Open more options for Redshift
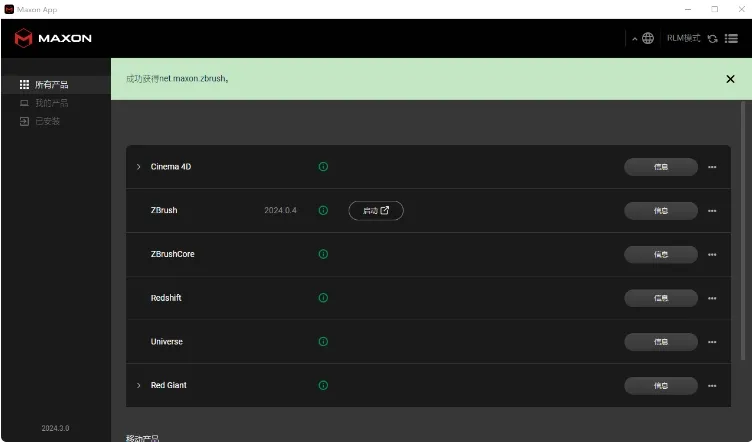This screenshot has height=442, width=752. click(712, 298)
